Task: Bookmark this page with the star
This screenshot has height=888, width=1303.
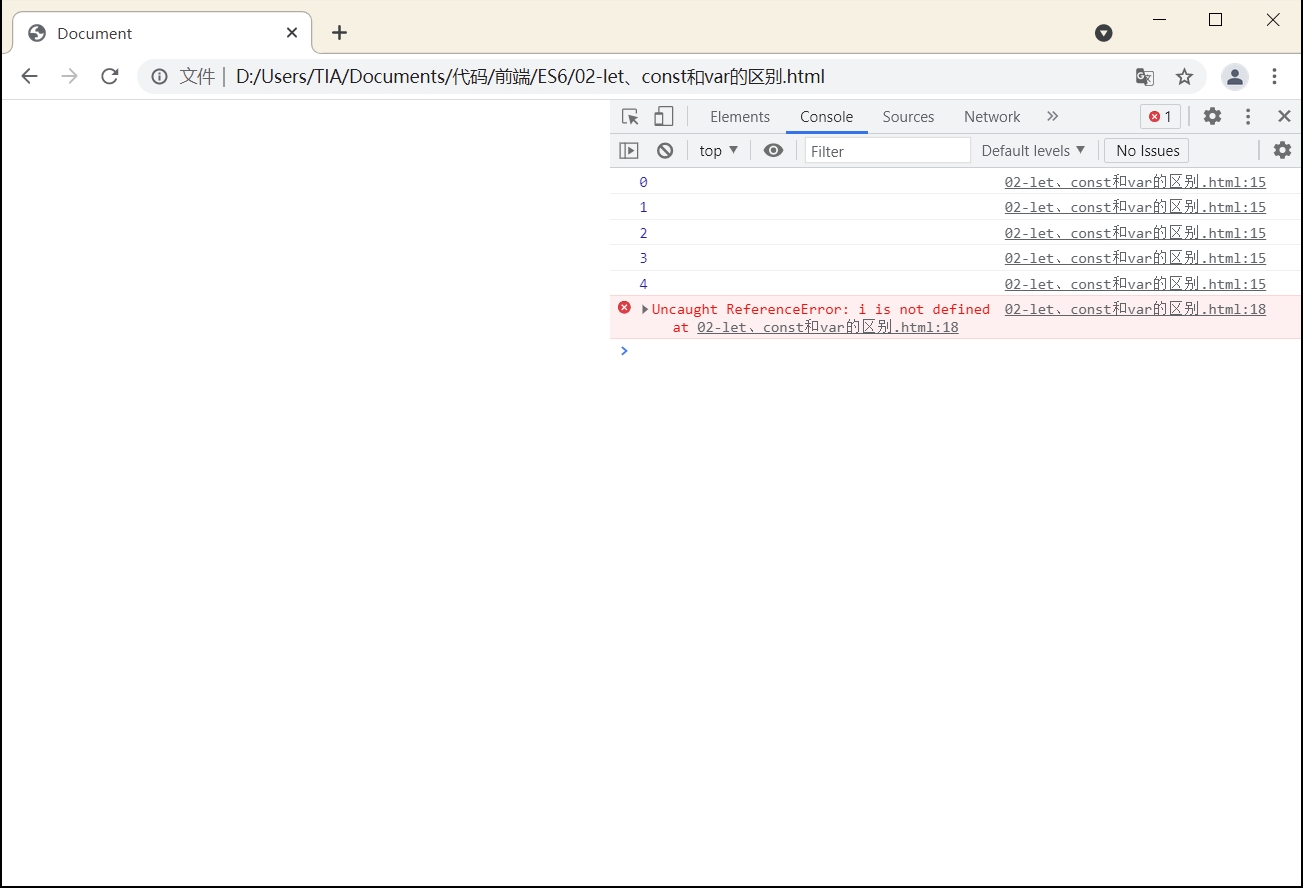Action: (x=1185, y=77)
